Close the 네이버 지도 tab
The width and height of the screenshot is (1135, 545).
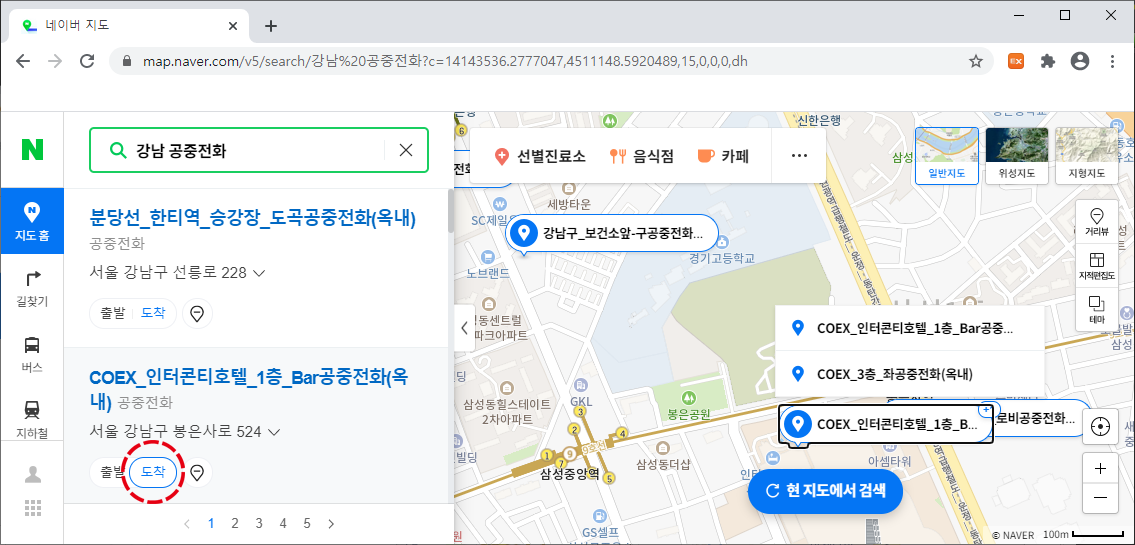[233, 25]
